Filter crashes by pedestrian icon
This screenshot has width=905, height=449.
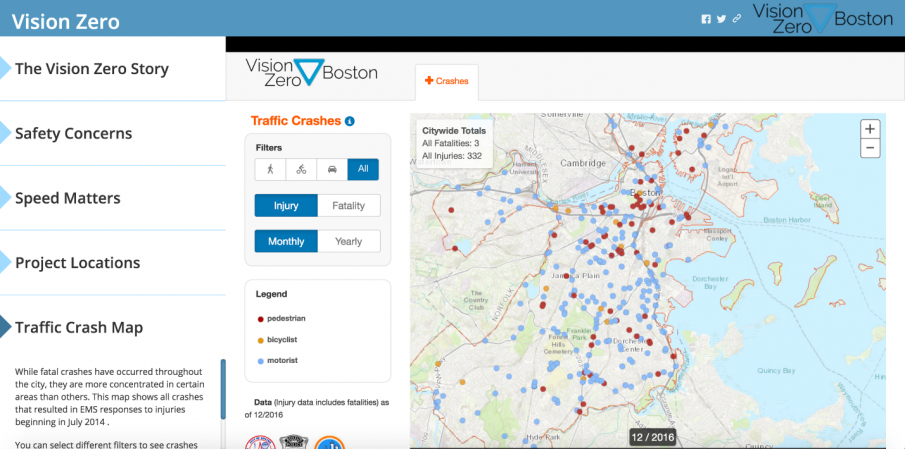[x=270, y=170]
